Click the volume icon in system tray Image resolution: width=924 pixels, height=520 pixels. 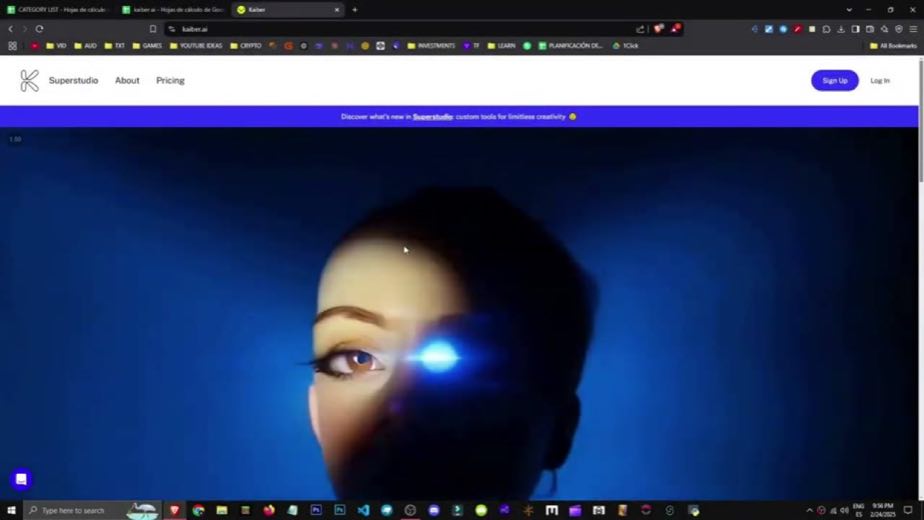[844, 511]
